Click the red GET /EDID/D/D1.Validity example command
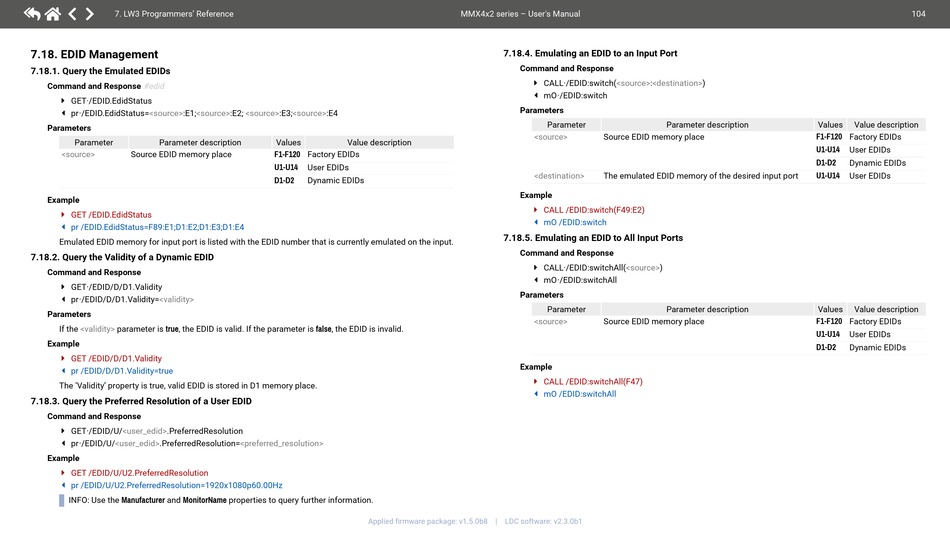950x533 pixels. tap(116, 358)
